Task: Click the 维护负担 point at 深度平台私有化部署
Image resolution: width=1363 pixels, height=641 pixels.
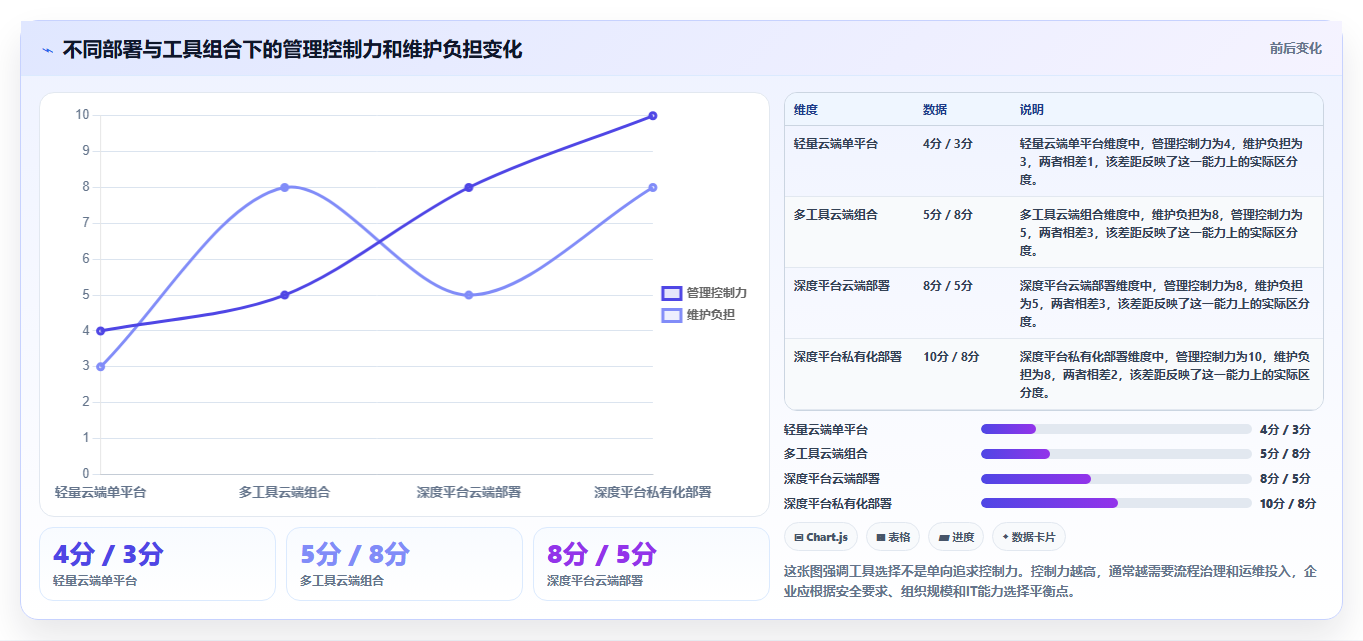Action: pos(653,187)
